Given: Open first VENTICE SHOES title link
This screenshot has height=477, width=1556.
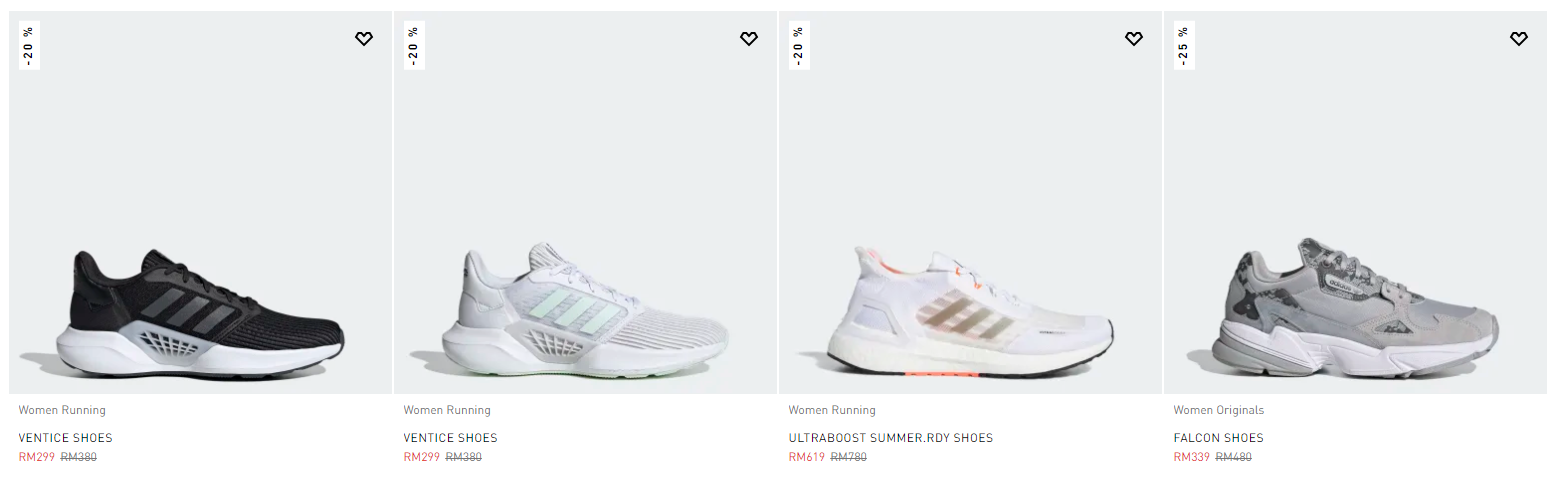Looking at the screenshot, I should click(x=66, y=438).
